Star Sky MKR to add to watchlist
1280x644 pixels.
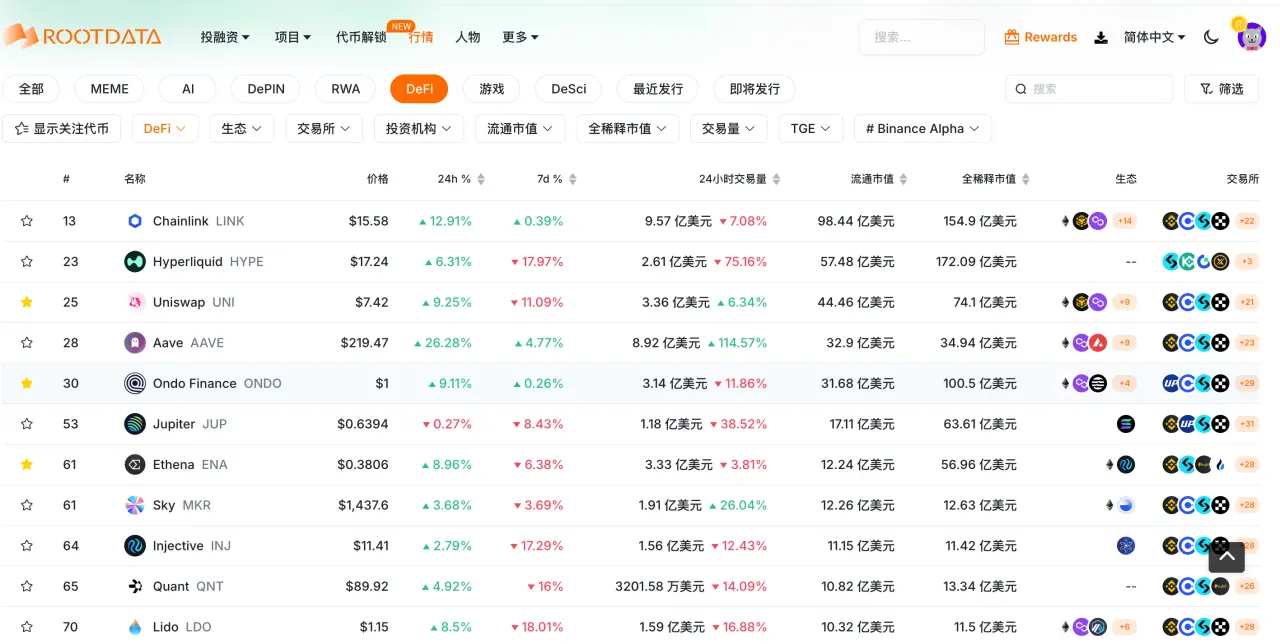click(x=27, y=505)
